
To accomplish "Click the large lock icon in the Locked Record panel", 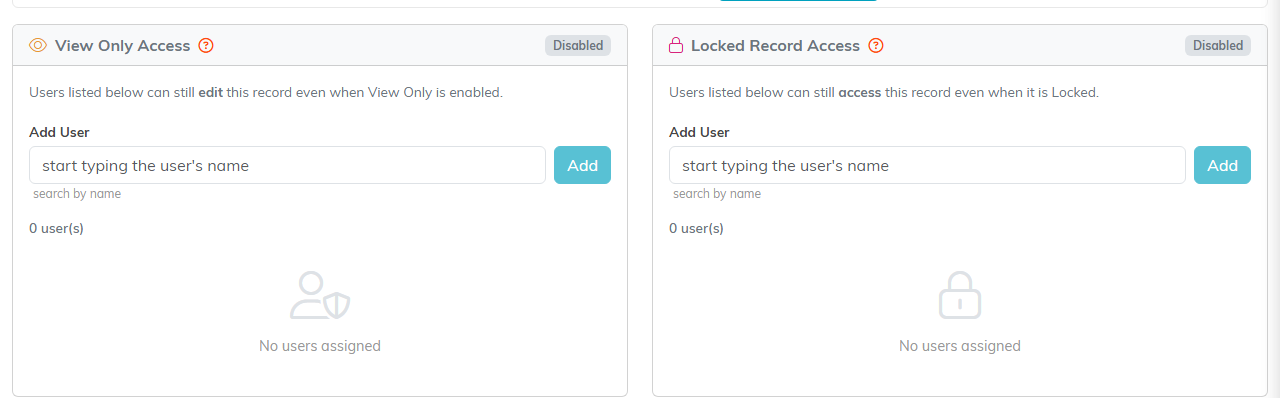I will pyautogui.click(x=960, y=295).
